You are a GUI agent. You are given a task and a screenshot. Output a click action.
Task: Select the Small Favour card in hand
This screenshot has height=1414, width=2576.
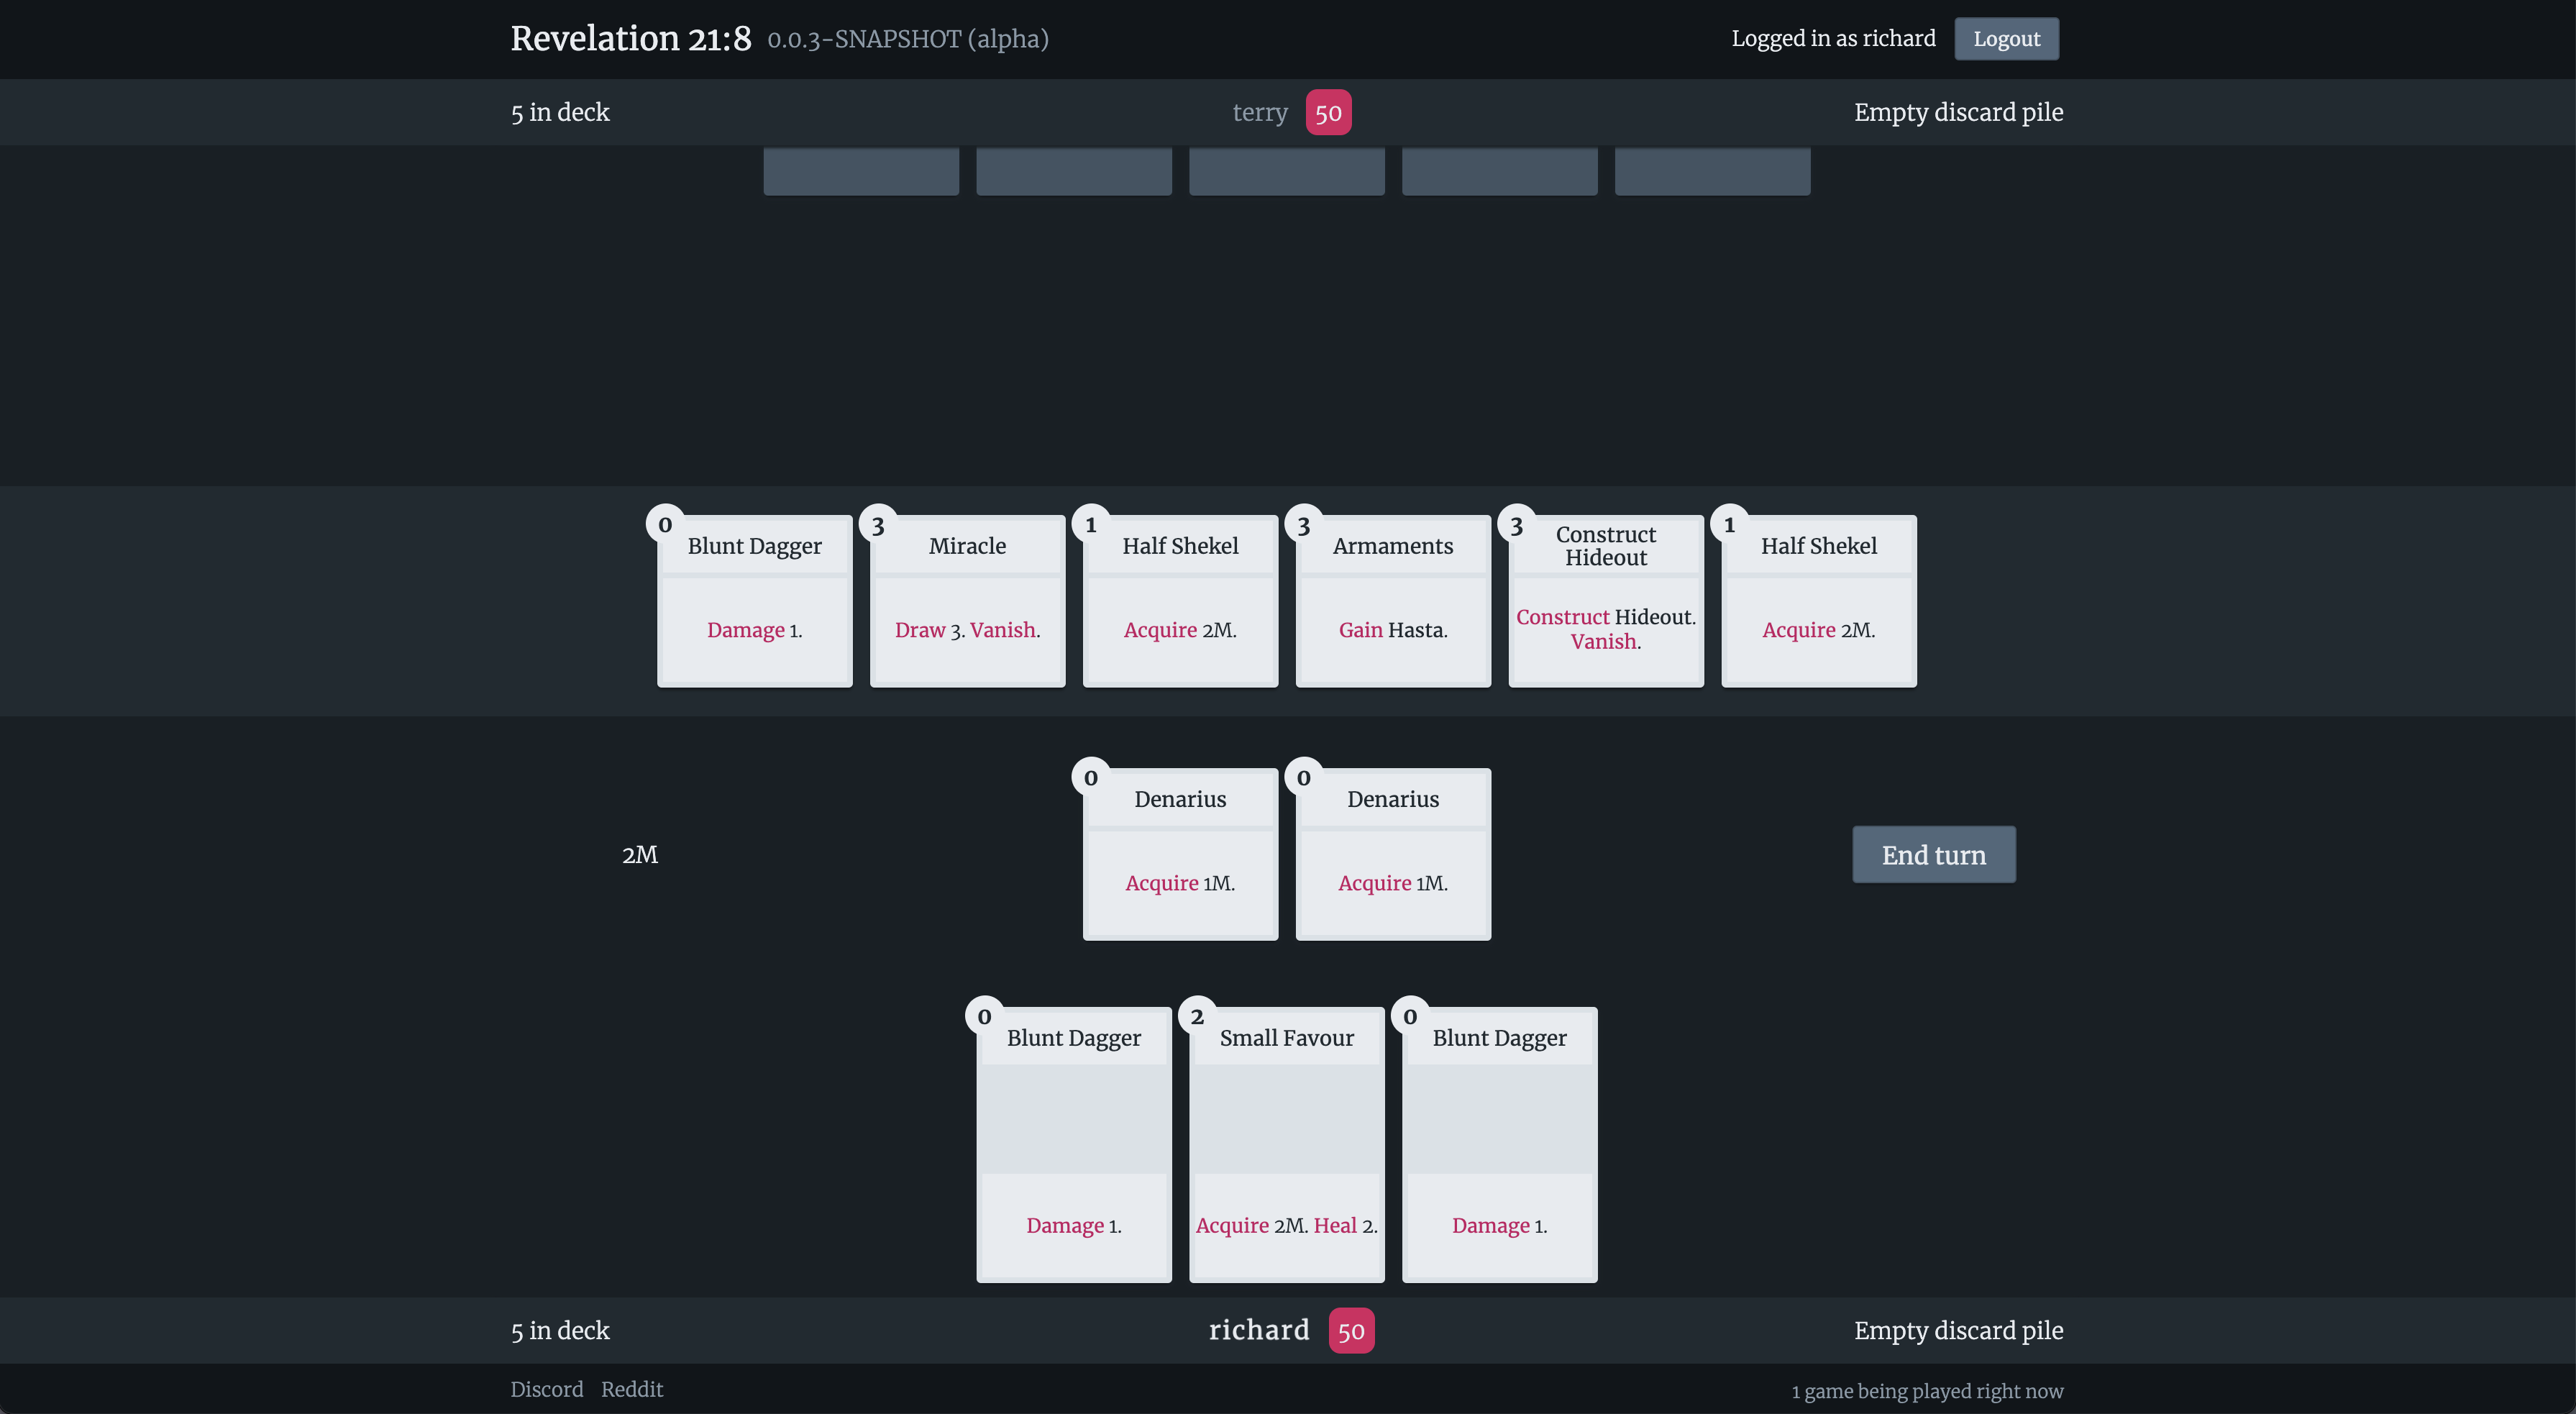click(x=1286, y=1145)
